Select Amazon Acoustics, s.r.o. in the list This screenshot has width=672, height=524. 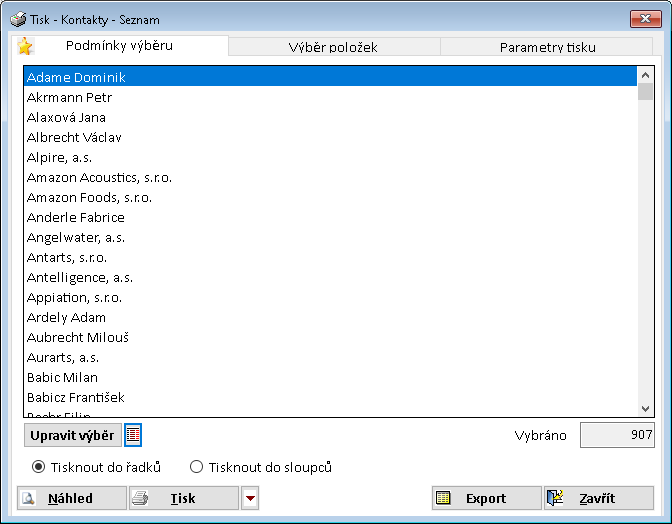coord(99,177)
